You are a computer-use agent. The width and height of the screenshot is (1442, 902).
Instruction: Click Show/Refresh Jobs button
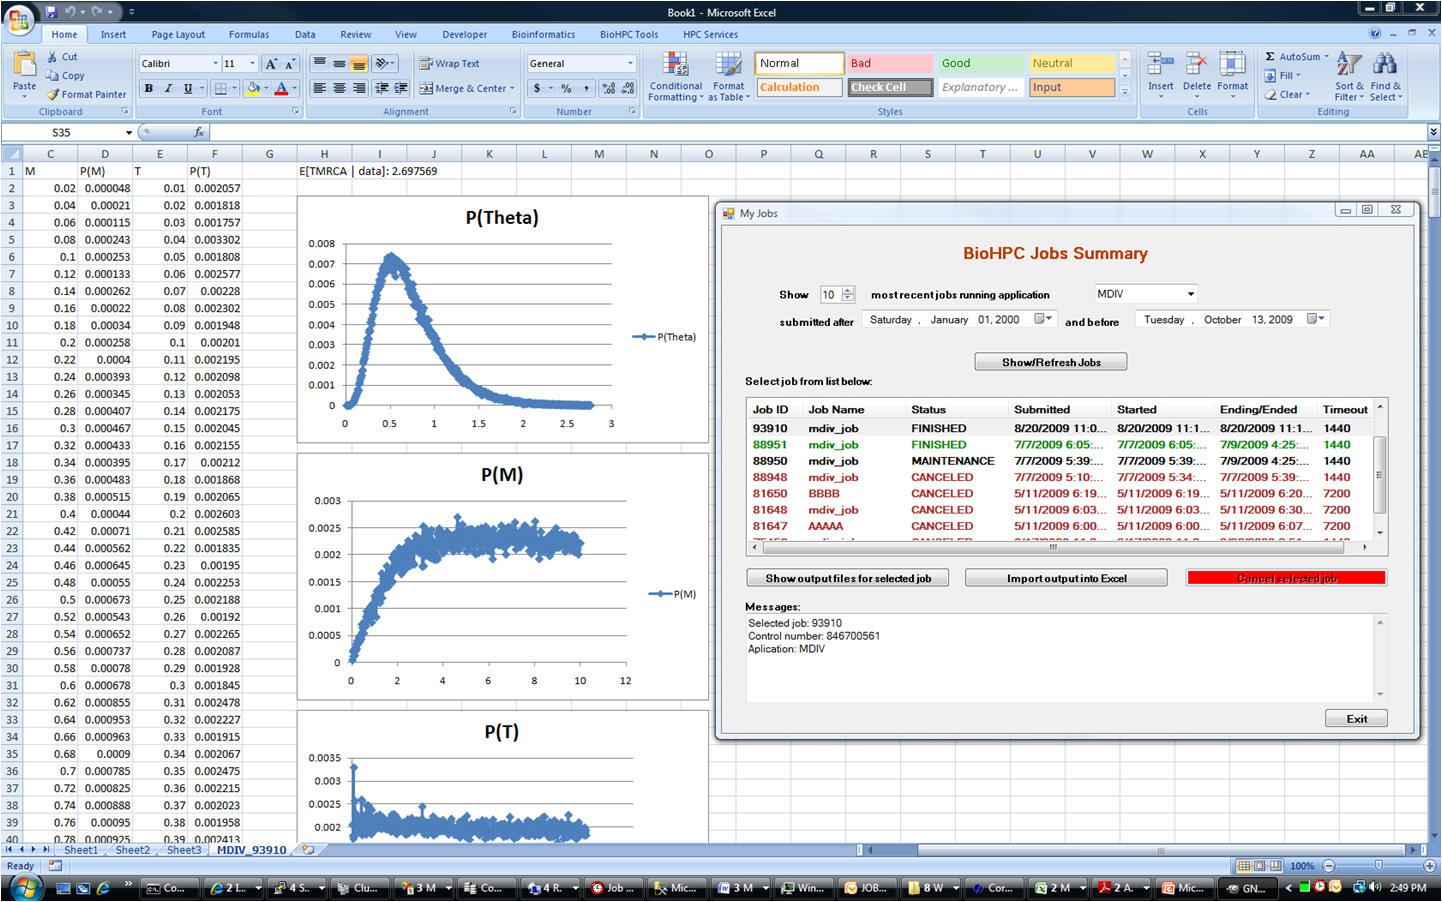click(1051, 362)
